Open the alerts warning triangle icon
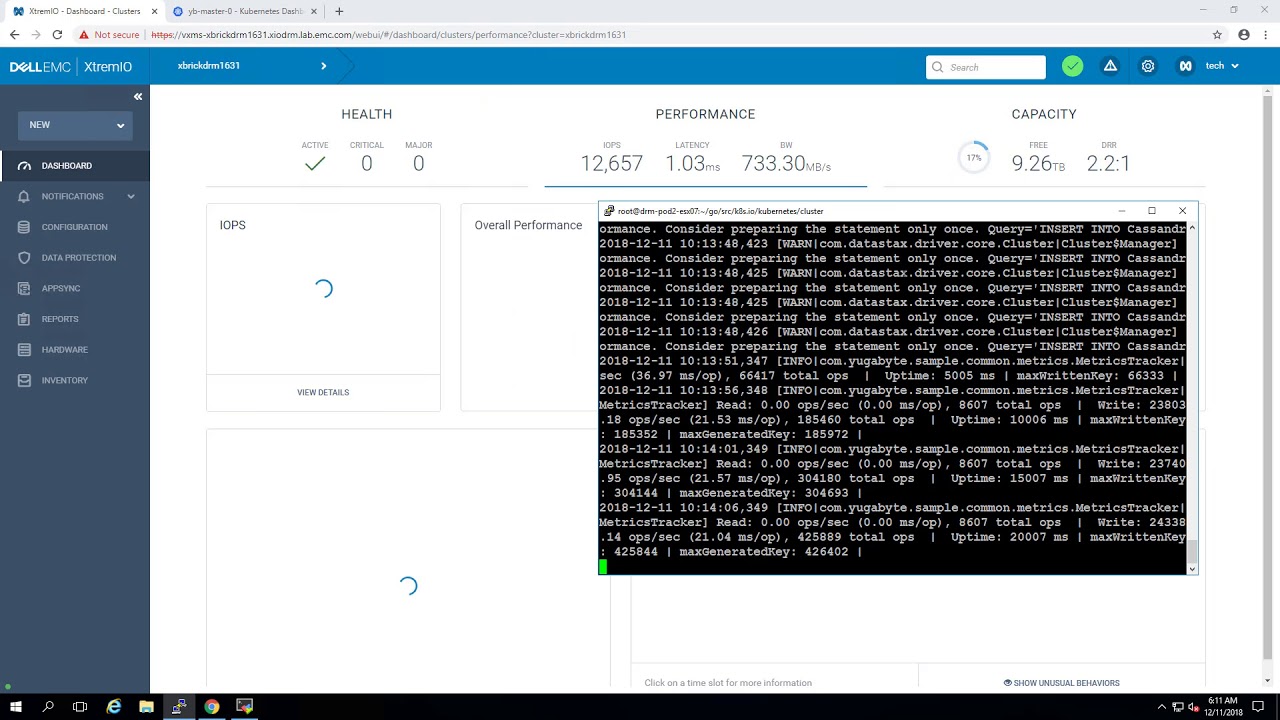 pos(1110,66)
